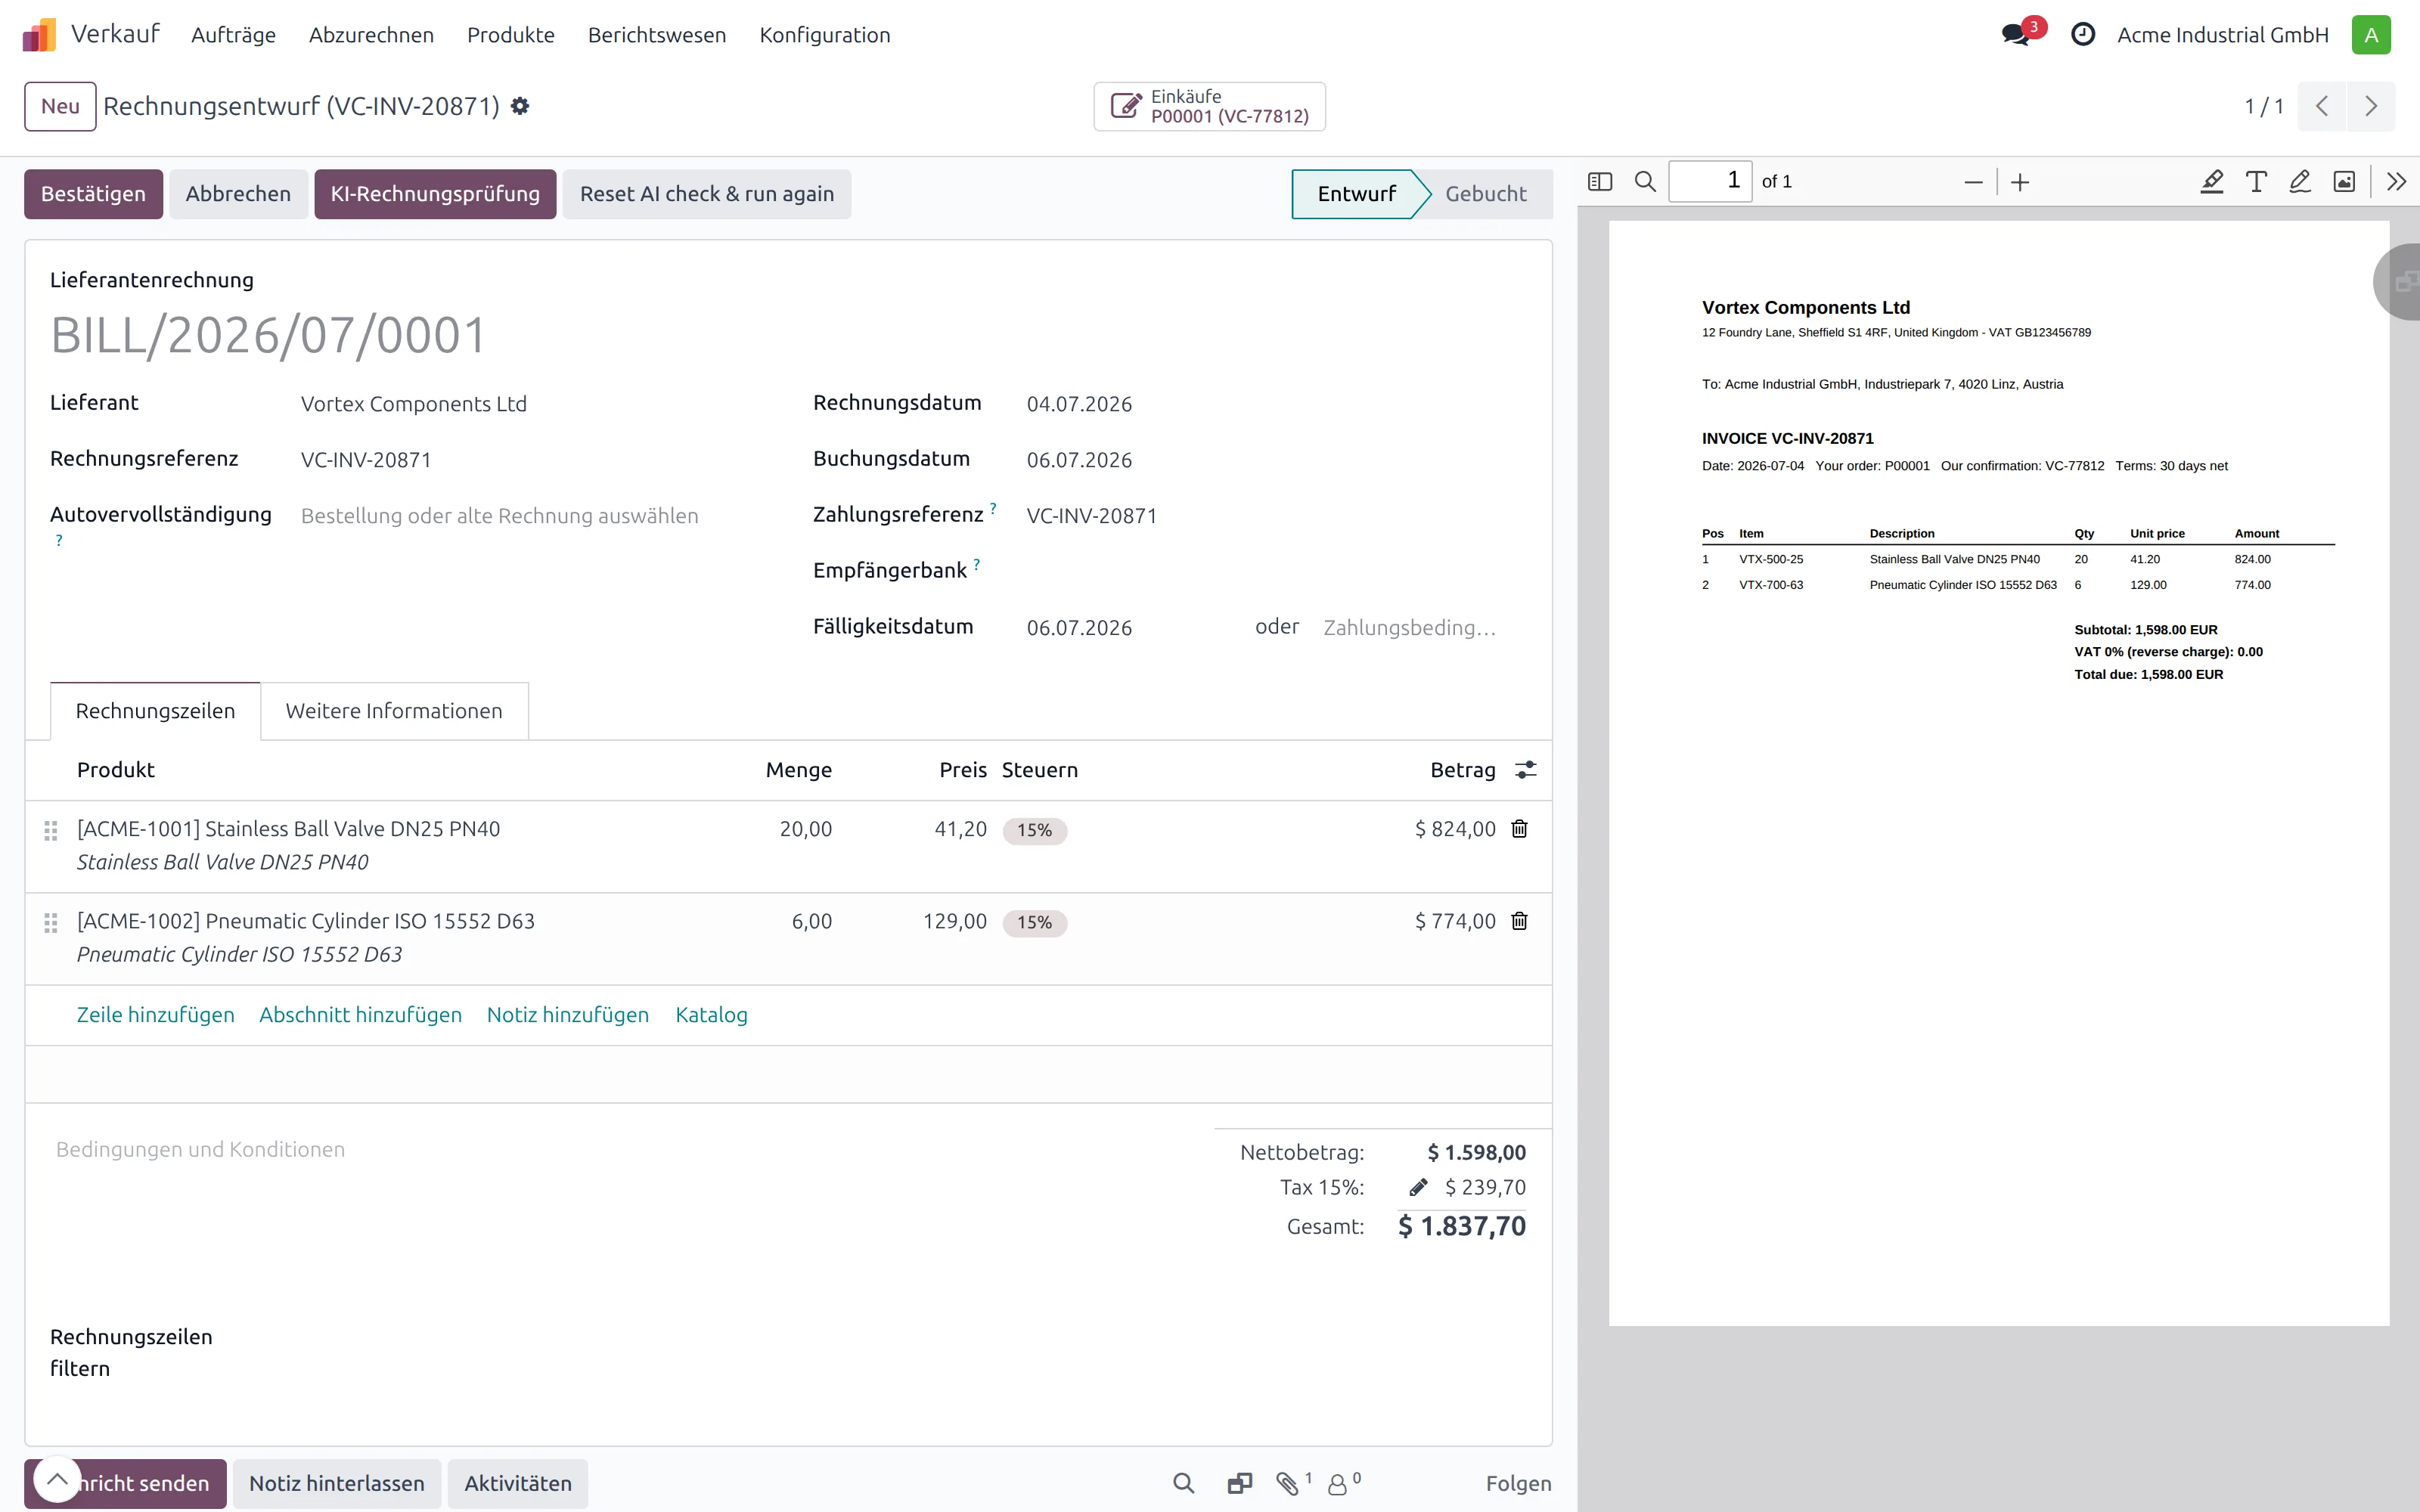2420x1512 pixels.
Task: Open column options icon next to Betrag
Action: tap(1525, 770)
